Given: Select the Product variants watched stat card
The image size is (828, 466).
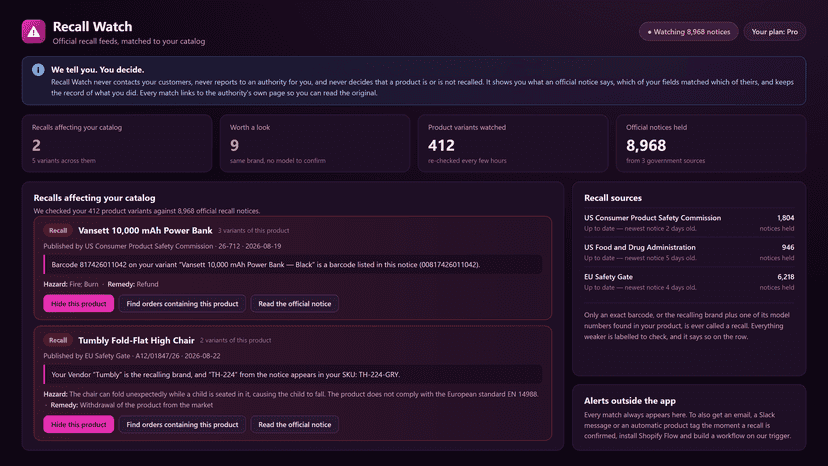Looking at the screenshot, I should tap(513, 143).
